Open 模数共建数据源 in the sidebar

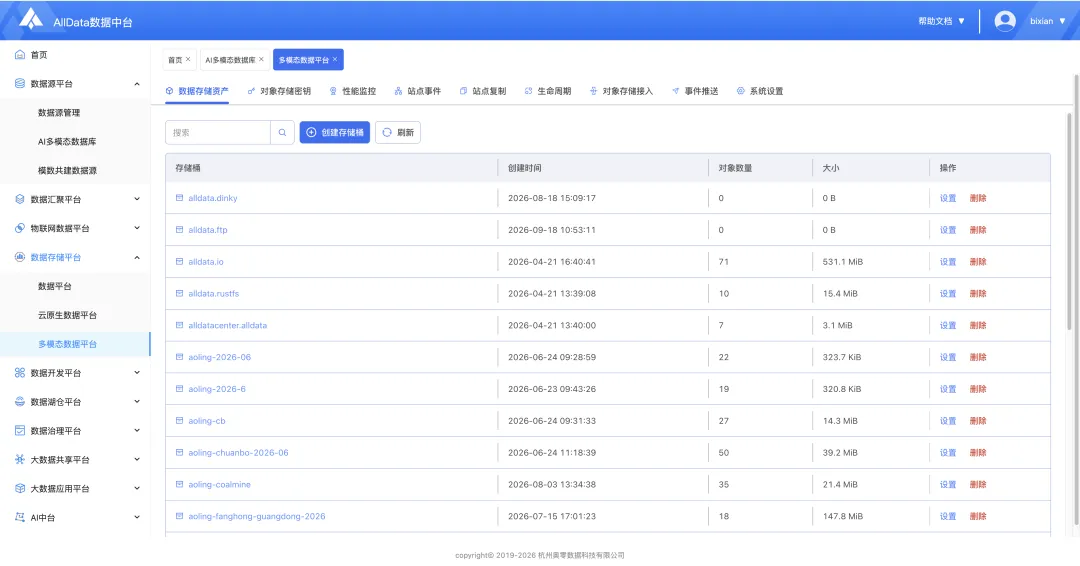click(x=67, y=170)
